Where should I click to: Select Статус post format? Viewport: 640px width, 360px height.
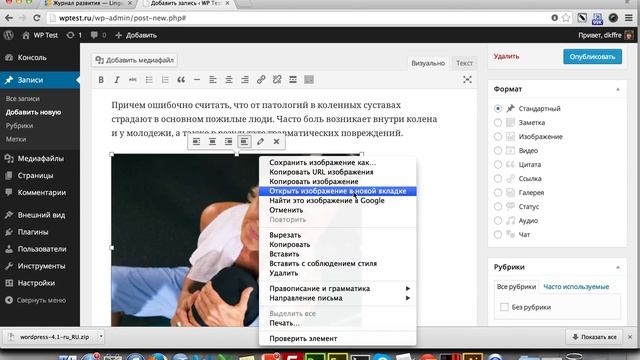tap(498, 207)
